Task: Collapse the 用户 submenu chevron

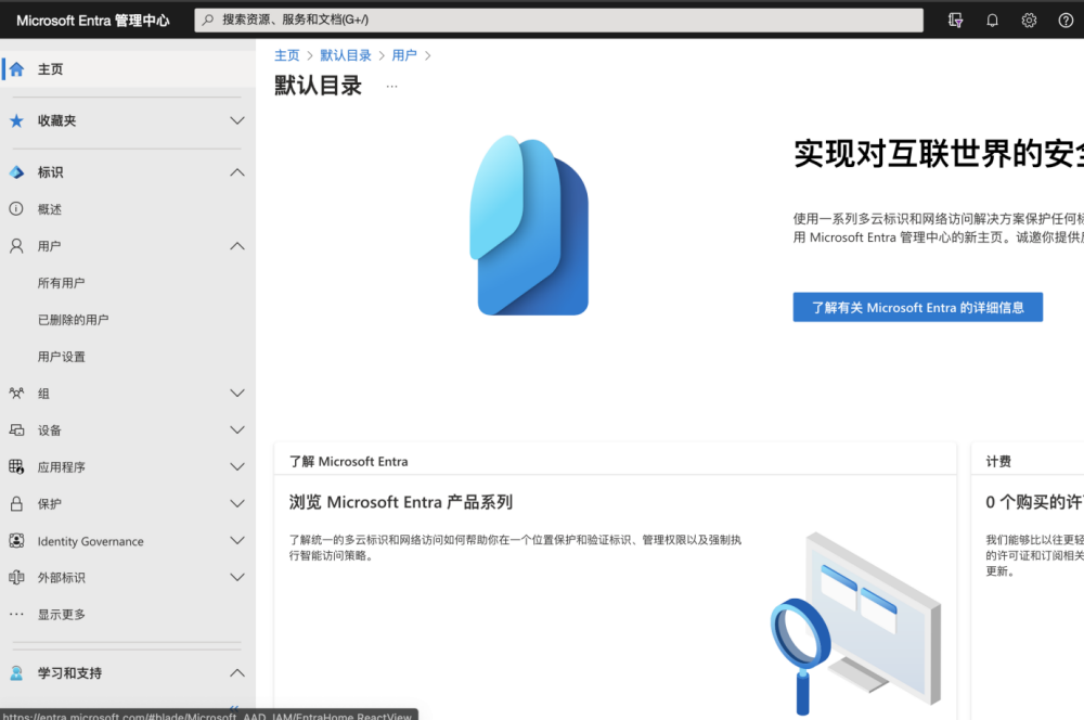Action: pos(237,246)
